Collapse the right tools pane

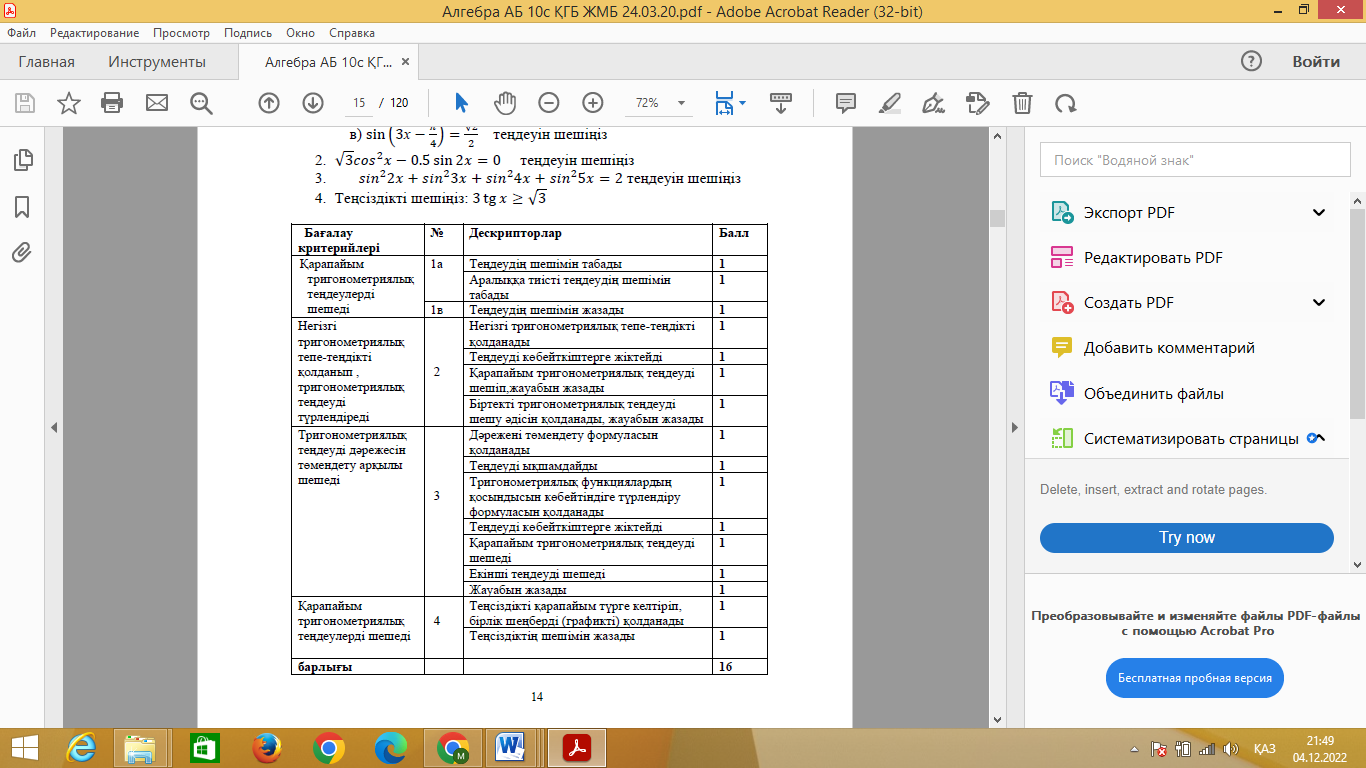coord(1013,427)
